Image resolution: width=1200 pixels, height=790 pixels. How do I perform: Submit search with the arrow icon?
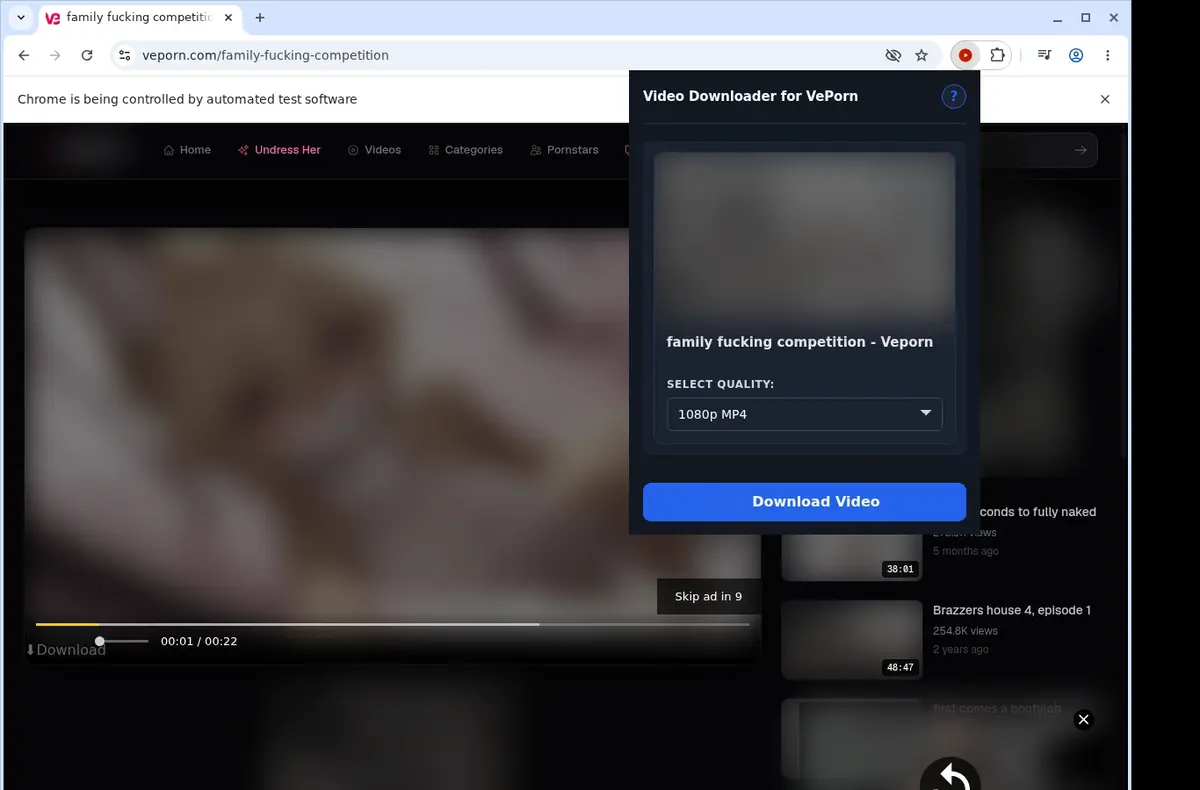pos(1080,150)
